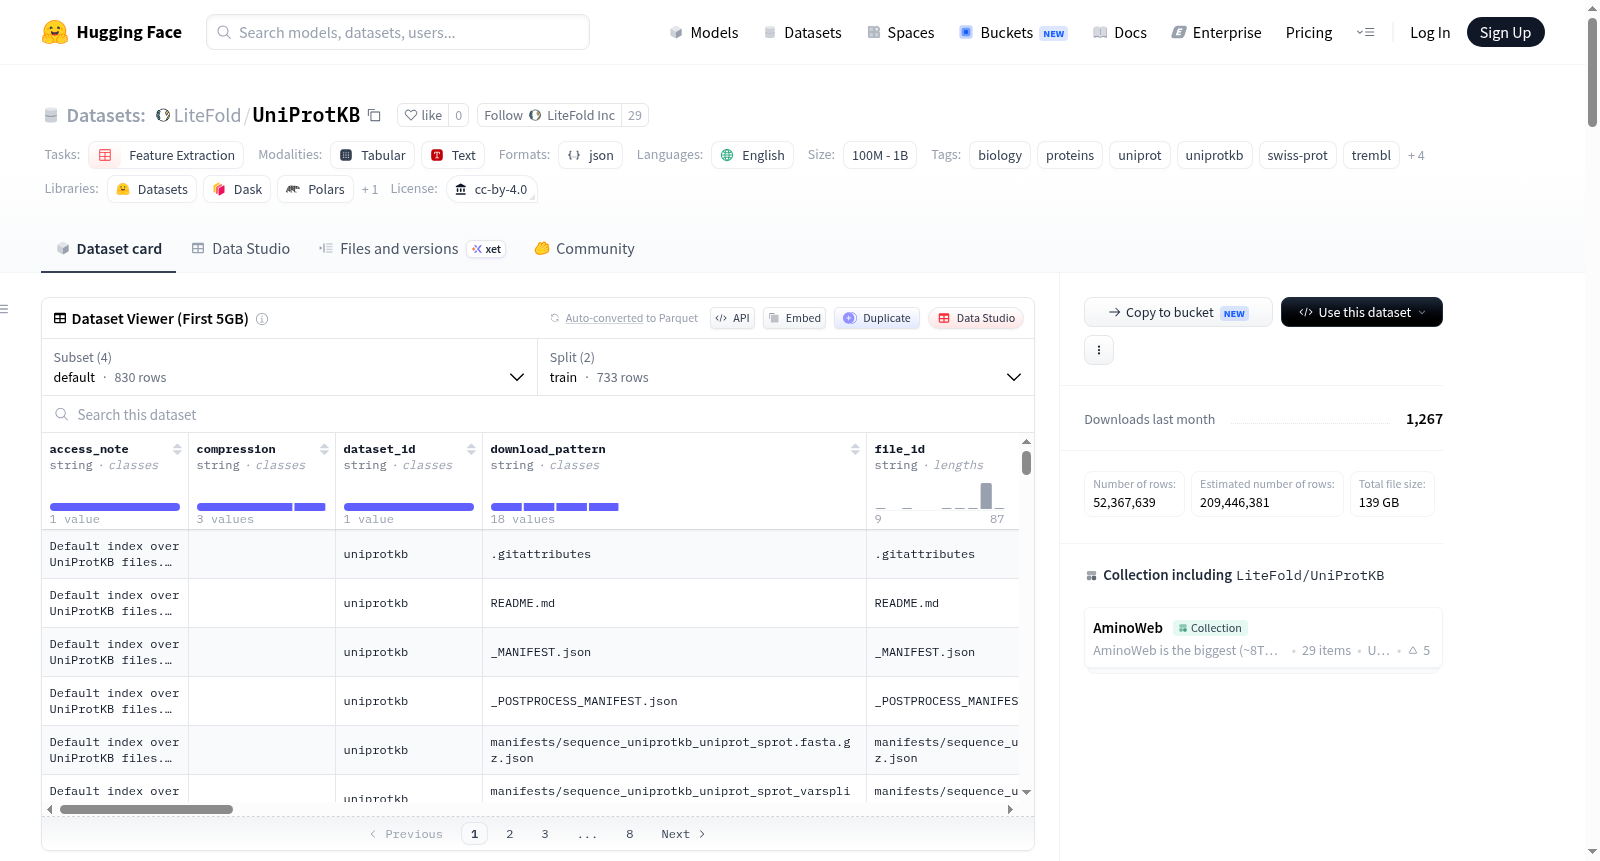This screenshot has width=1600, height=861.
Task: Switch to the Dataset card tab
Action: pos(109,249)
